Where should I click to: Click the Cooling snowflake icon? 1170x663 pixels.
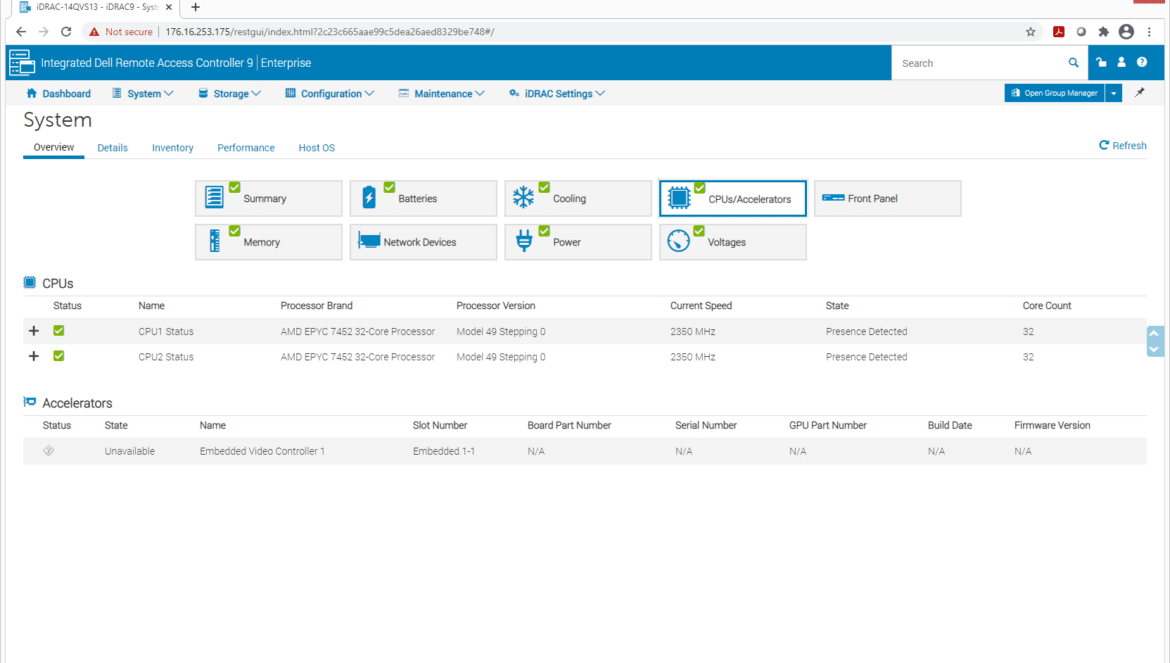point(523,197)
